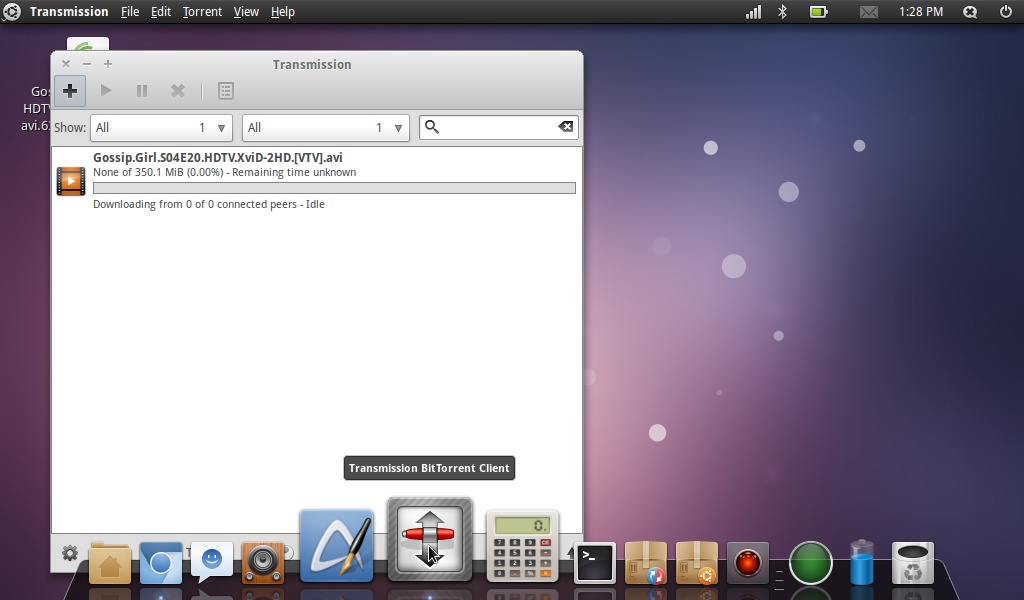Click the Add torrent plus button

pyautogui.click(x=70, y=91)
